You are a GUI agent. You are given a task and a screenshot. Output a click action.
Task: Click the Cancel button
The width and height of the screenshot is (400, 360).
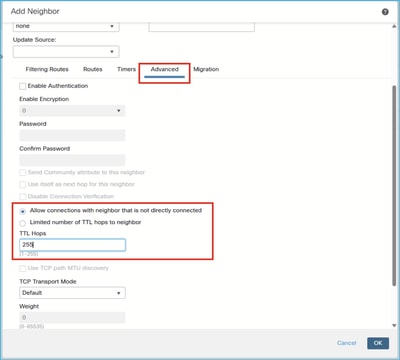tap(347, 343)
